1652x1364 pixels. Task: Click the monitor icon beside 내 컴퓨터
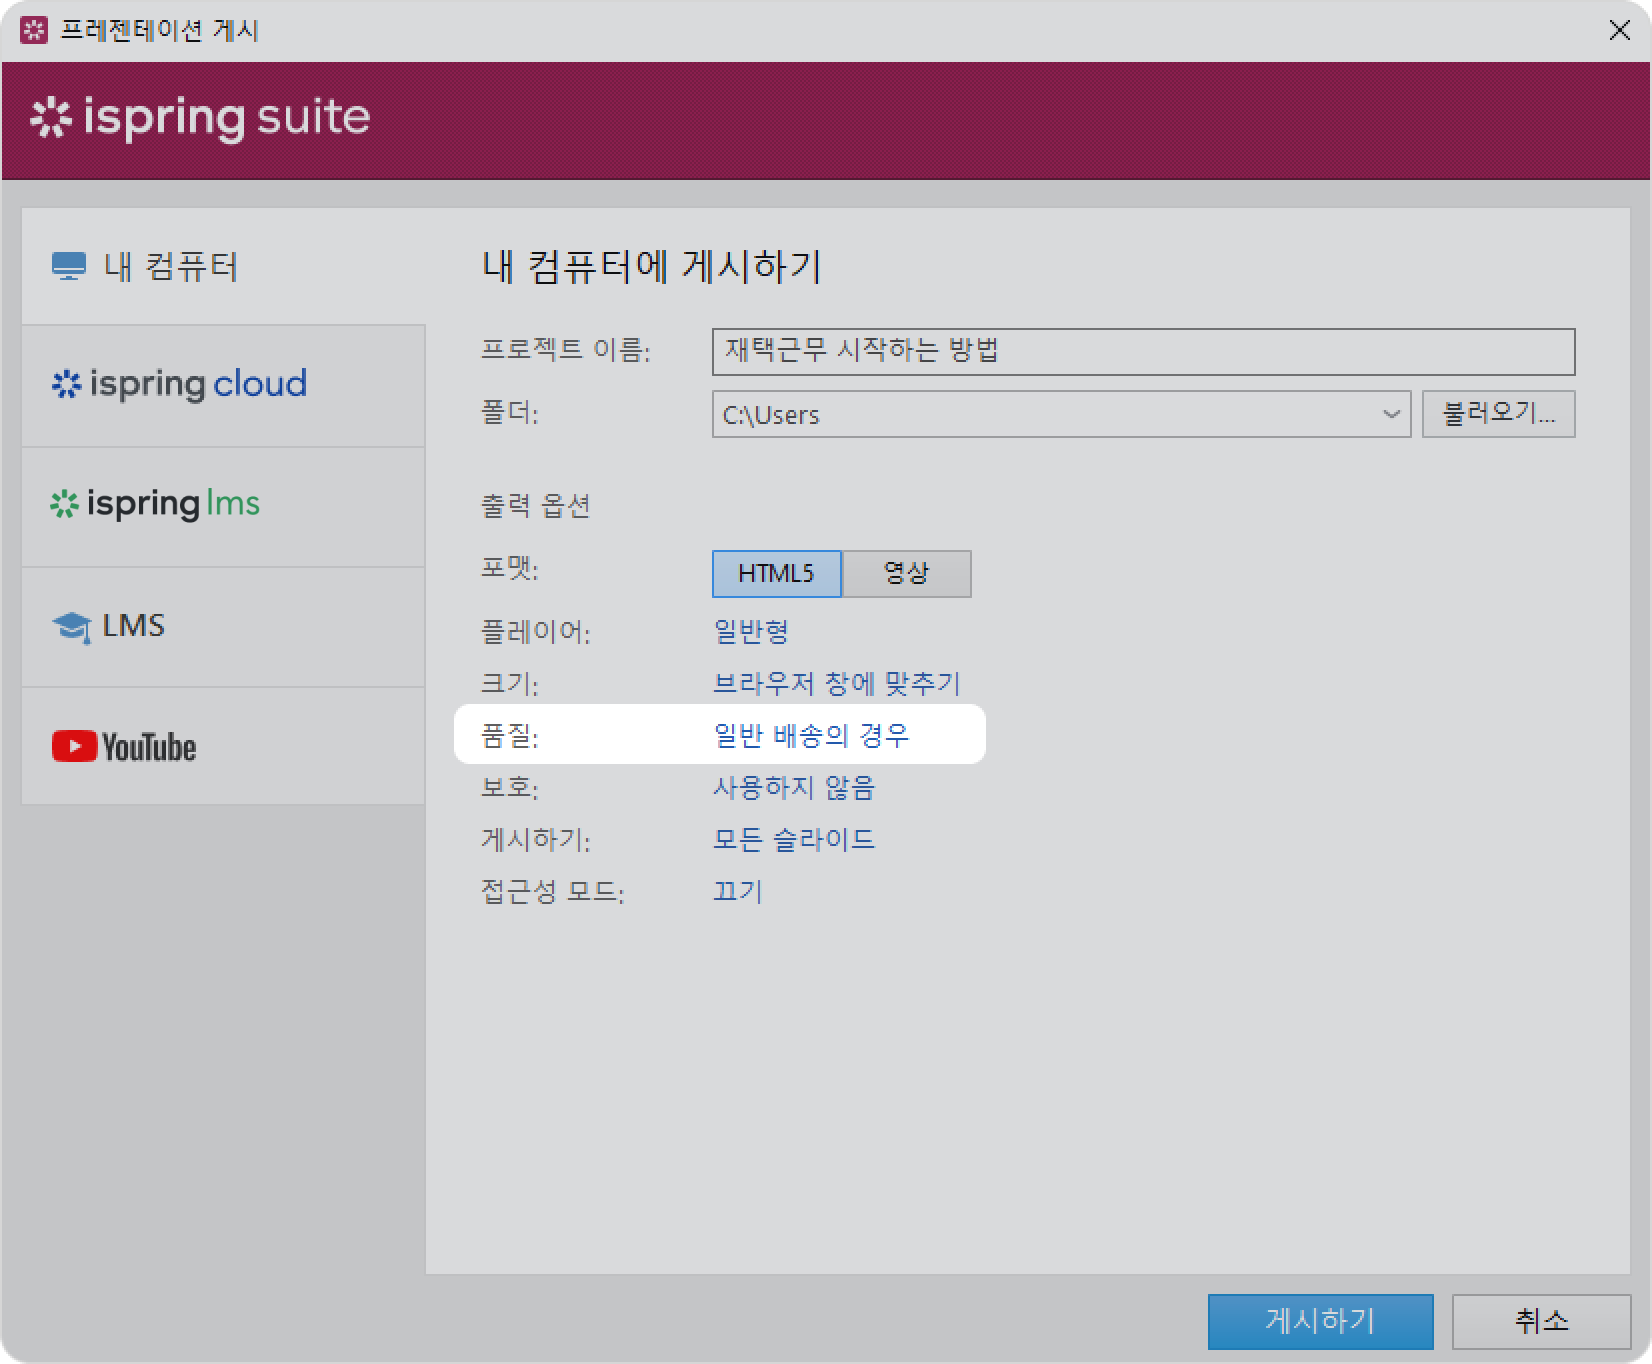tap(68, 267)
